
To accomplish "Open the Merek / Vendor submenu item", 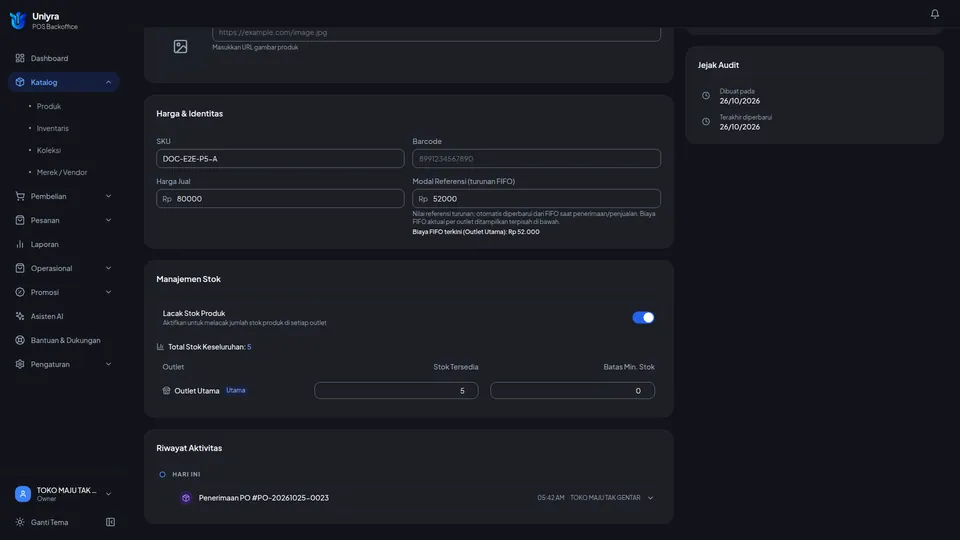I will (62, 172).
